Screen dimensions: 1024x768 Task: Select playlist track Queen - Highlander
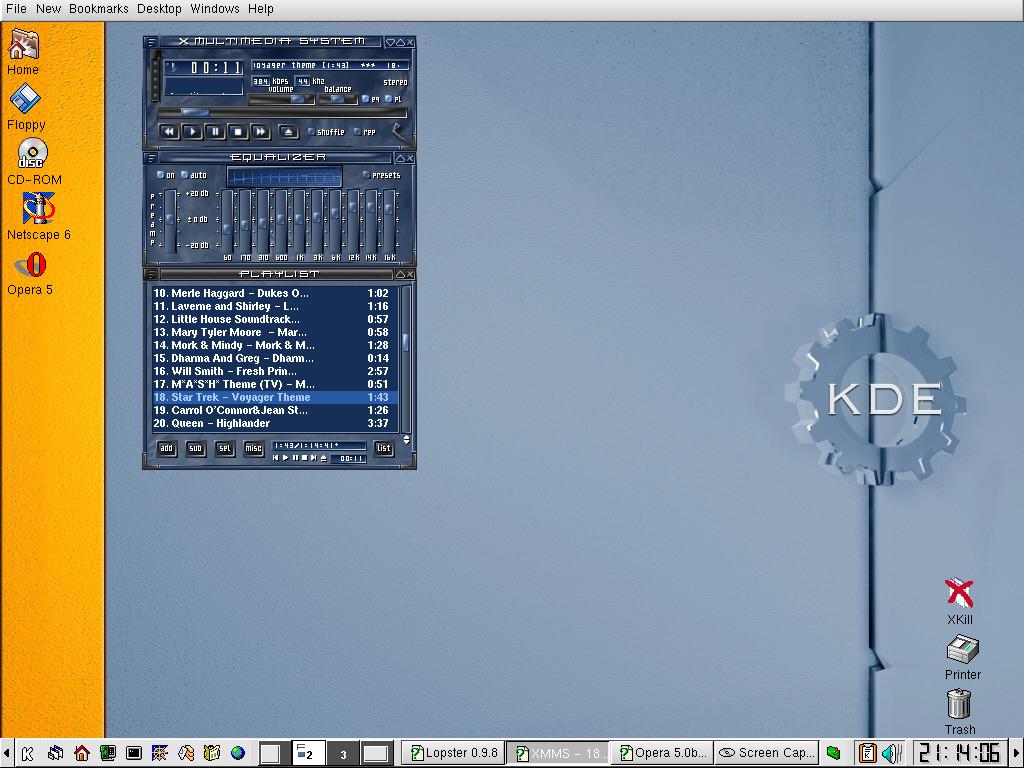pos(220,423)
